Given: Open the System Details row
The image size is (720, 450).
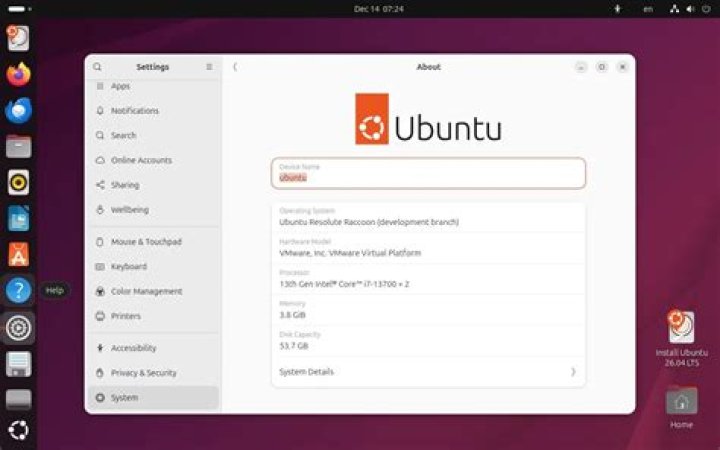Looking at the screenshot, I should click(x=428, y=372).
